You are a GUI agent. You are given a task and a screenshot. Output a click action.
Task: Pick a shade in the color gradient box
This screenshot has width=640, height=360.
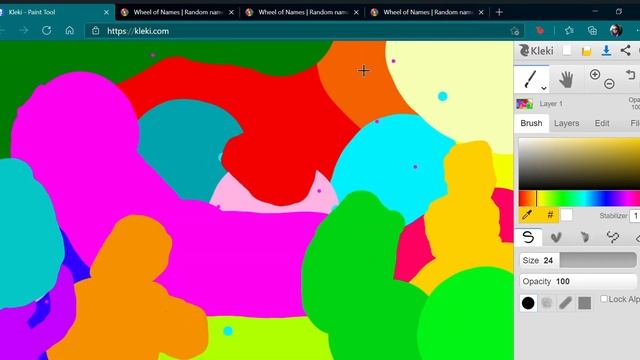coord(579,164)
